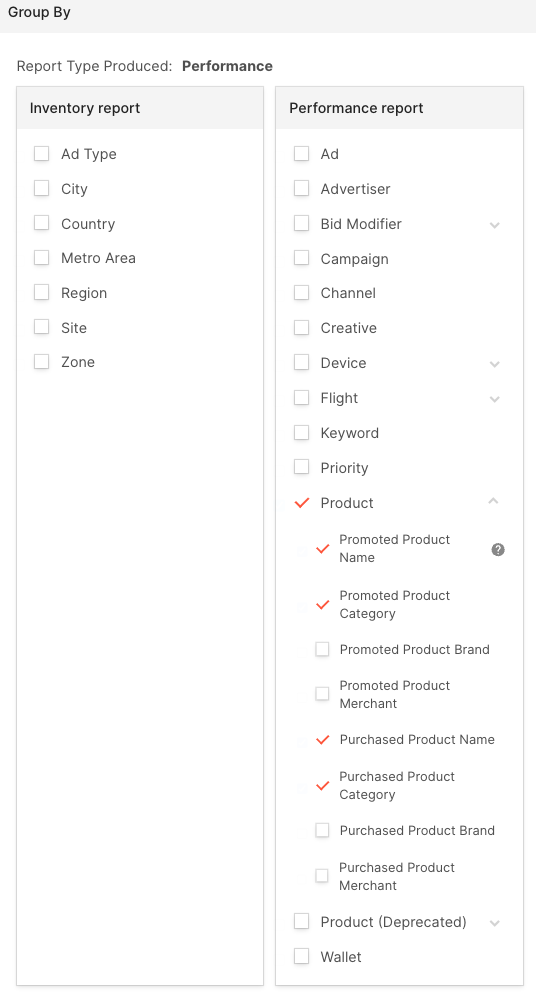Viewport: 536px width, 994px height.
Task: Enable Promoted Product Brand checkbox
Action: point(322,649)
